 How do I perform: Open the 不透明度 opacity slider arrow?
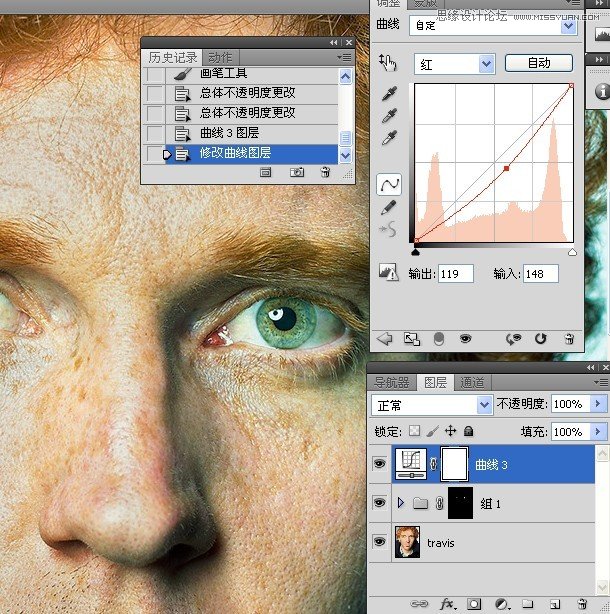[598, 403]
